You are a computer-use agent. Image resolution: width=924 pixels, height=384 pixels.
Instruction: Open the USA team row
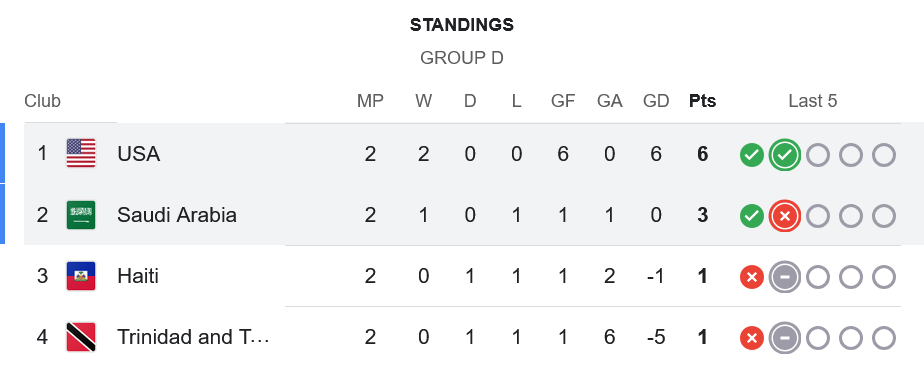tap(462, 154)
